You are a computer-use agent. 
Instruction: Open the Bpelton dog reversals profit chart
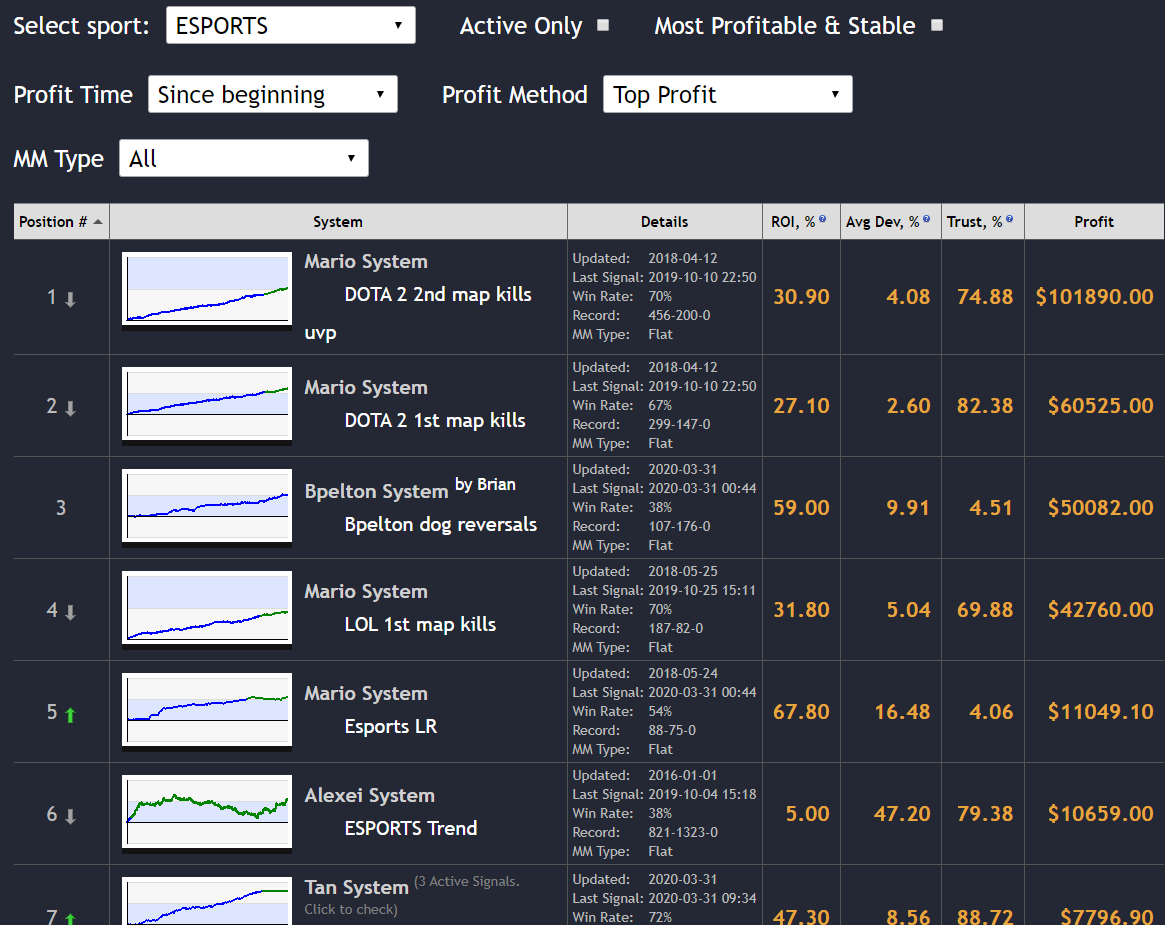pyautogui.click(x=207, y=505)
